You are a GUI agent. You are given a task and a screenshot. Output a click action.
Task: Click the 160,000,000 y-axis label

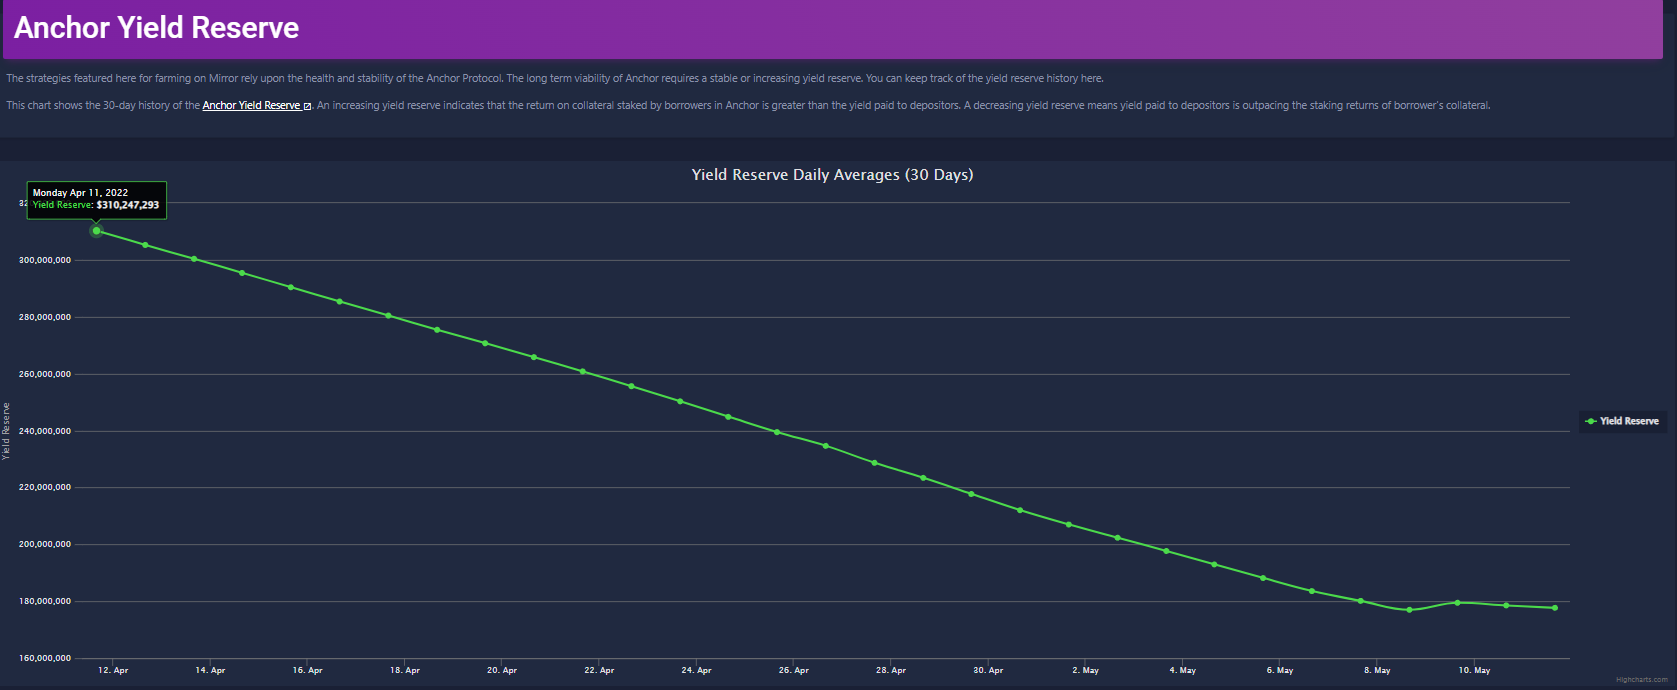(x=45, y=658)
